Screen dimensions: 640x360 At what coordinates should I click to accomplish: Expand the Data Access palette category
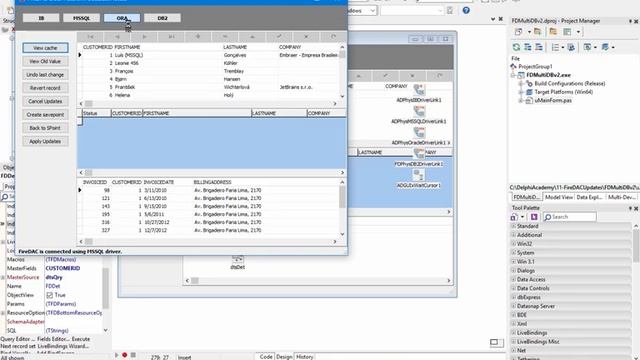[x=513, y=280]
